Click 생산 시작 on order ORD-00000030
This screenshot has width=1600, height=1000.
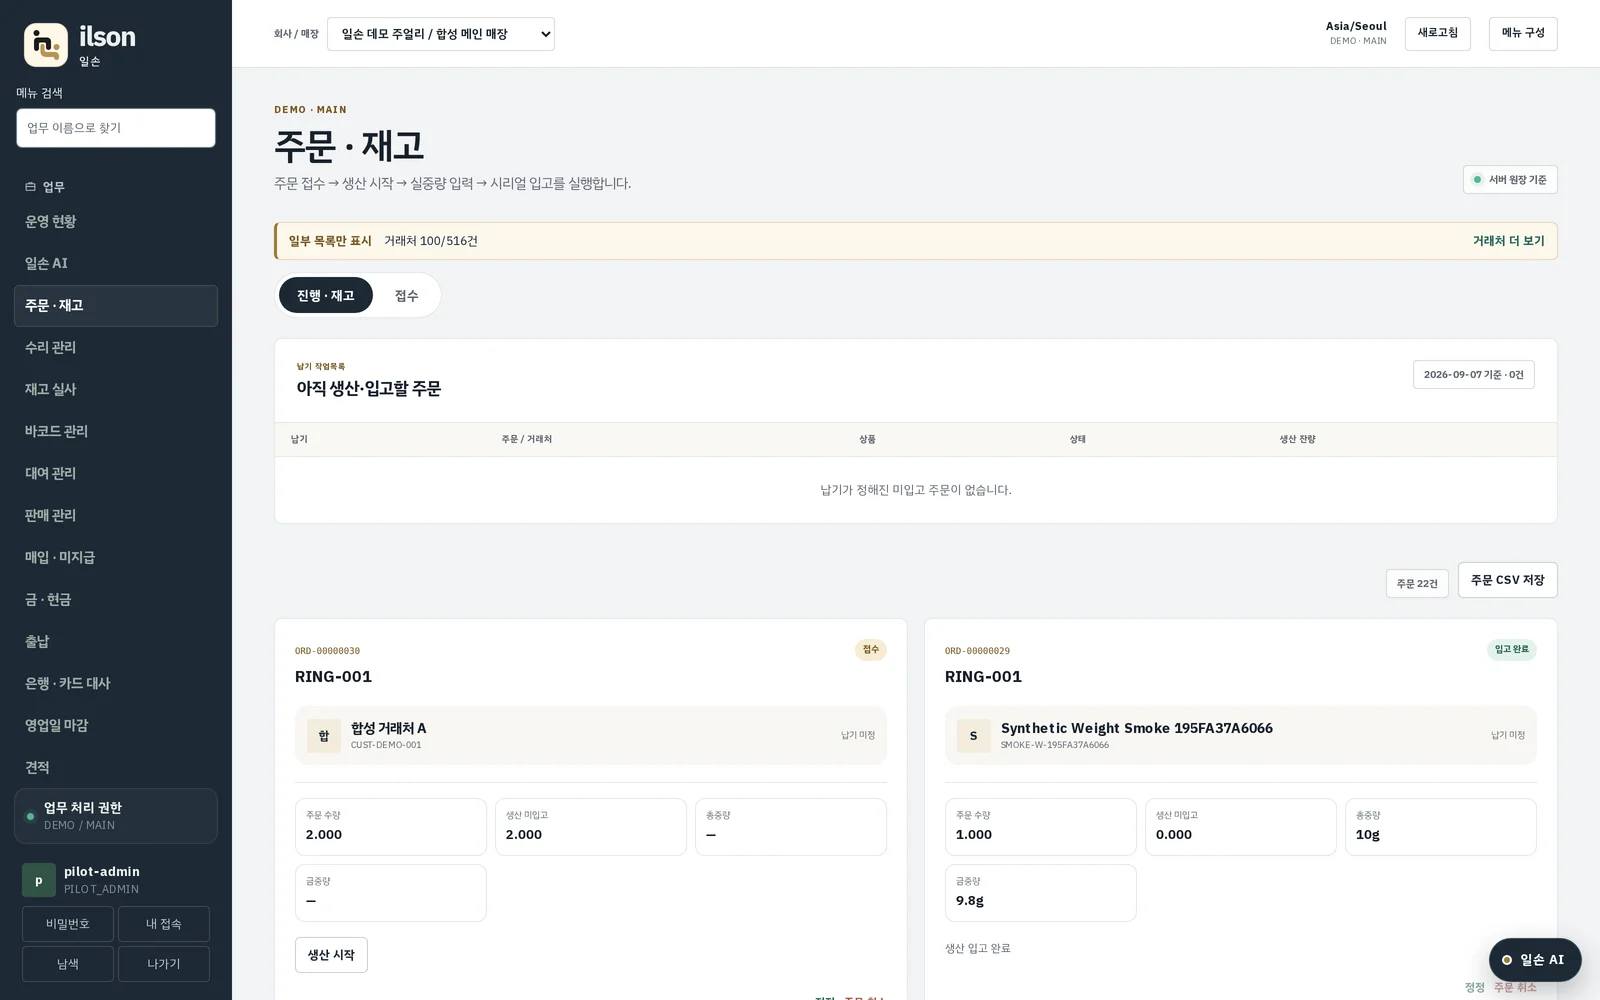pos(331,955)
